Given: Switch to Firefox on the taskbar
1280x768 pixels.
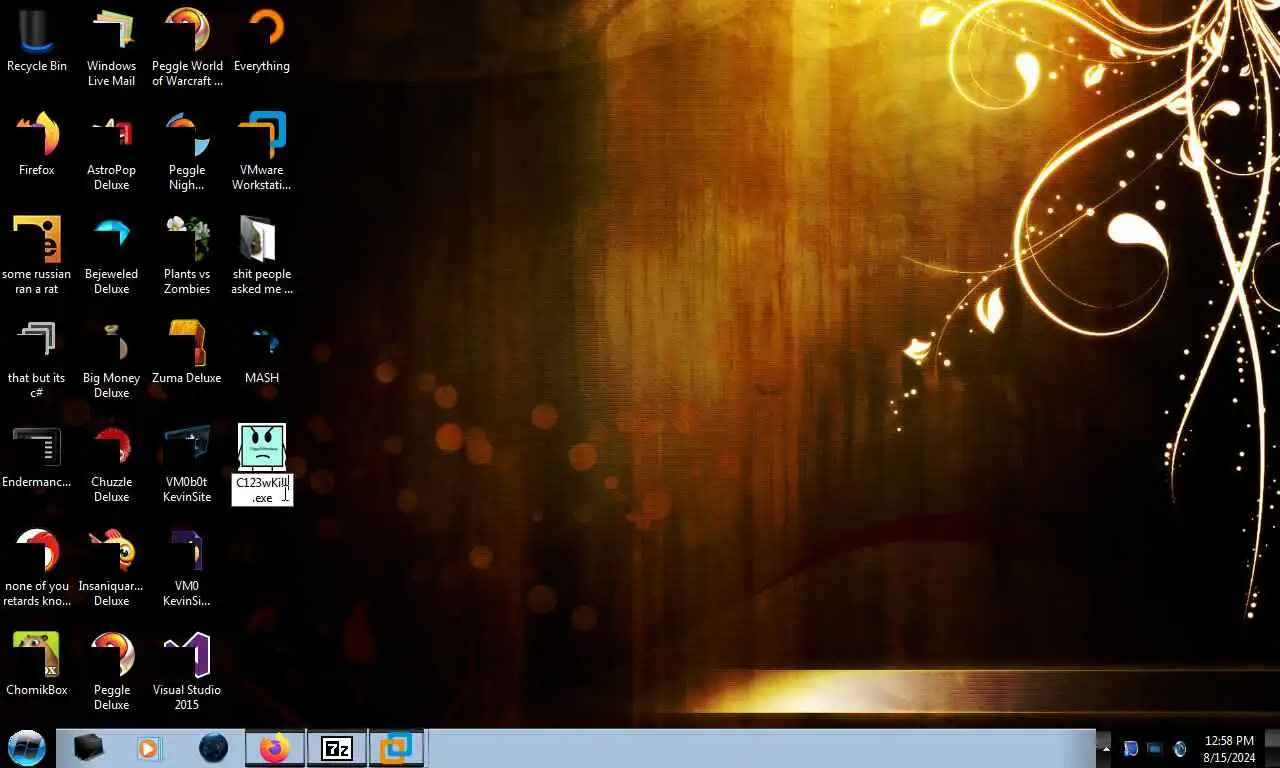Looking at the screenshot, I should tap(274, 747).
